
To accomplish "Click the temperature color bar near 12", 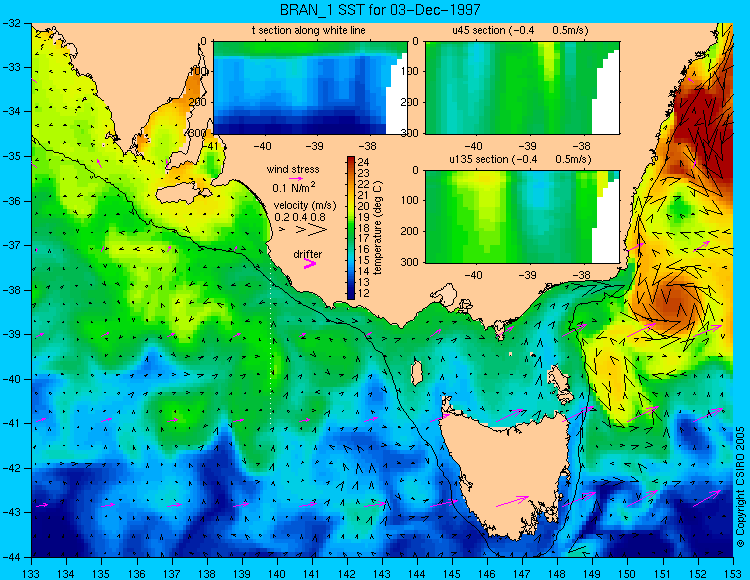I will (351, 294).
